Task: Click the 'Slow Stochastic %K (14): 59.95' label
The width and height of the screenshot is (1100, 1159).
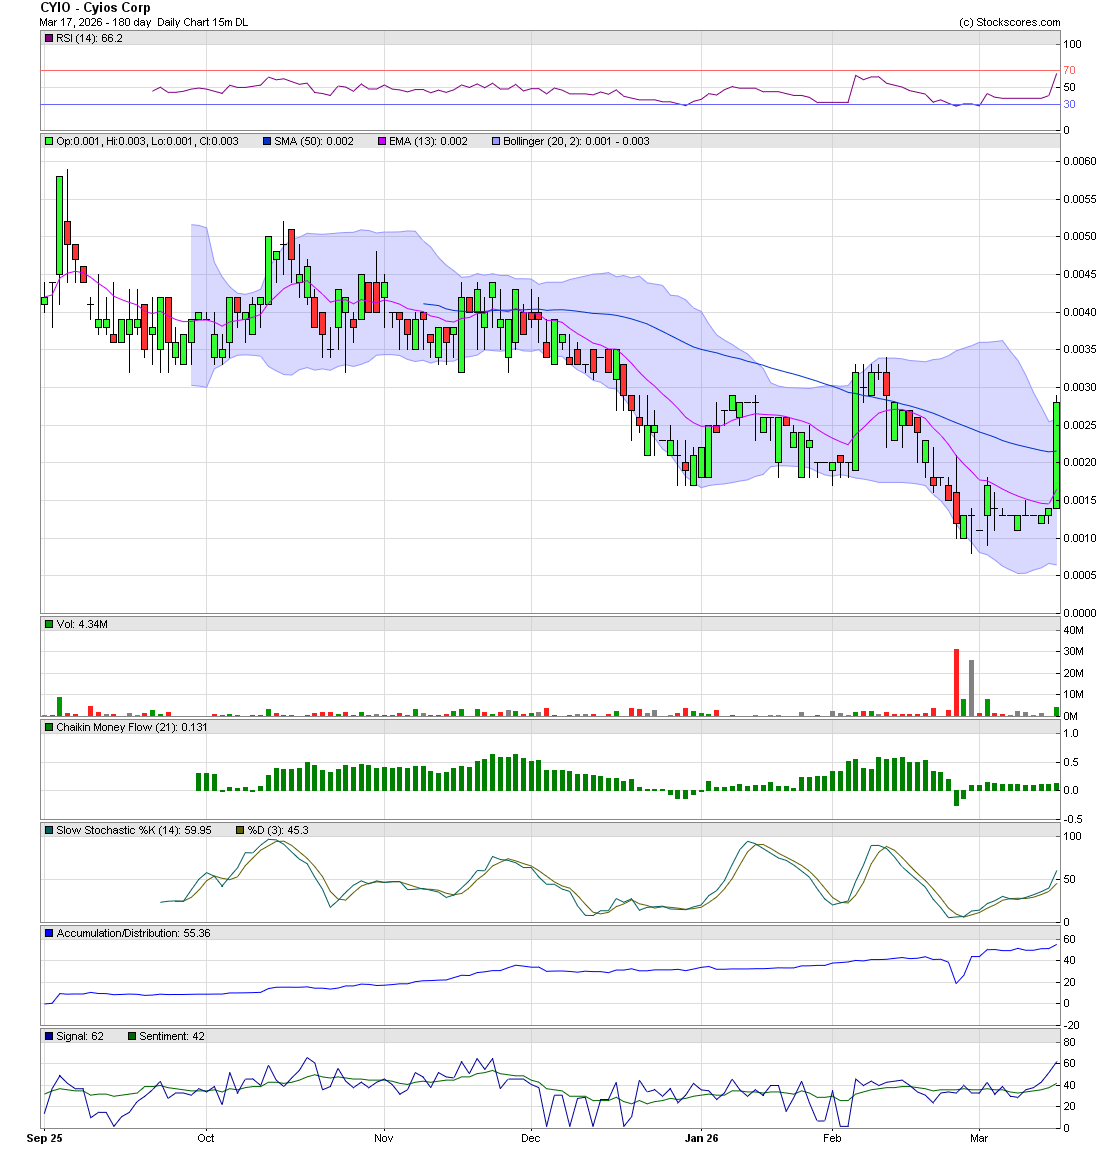Action: (x=134, y=831)
